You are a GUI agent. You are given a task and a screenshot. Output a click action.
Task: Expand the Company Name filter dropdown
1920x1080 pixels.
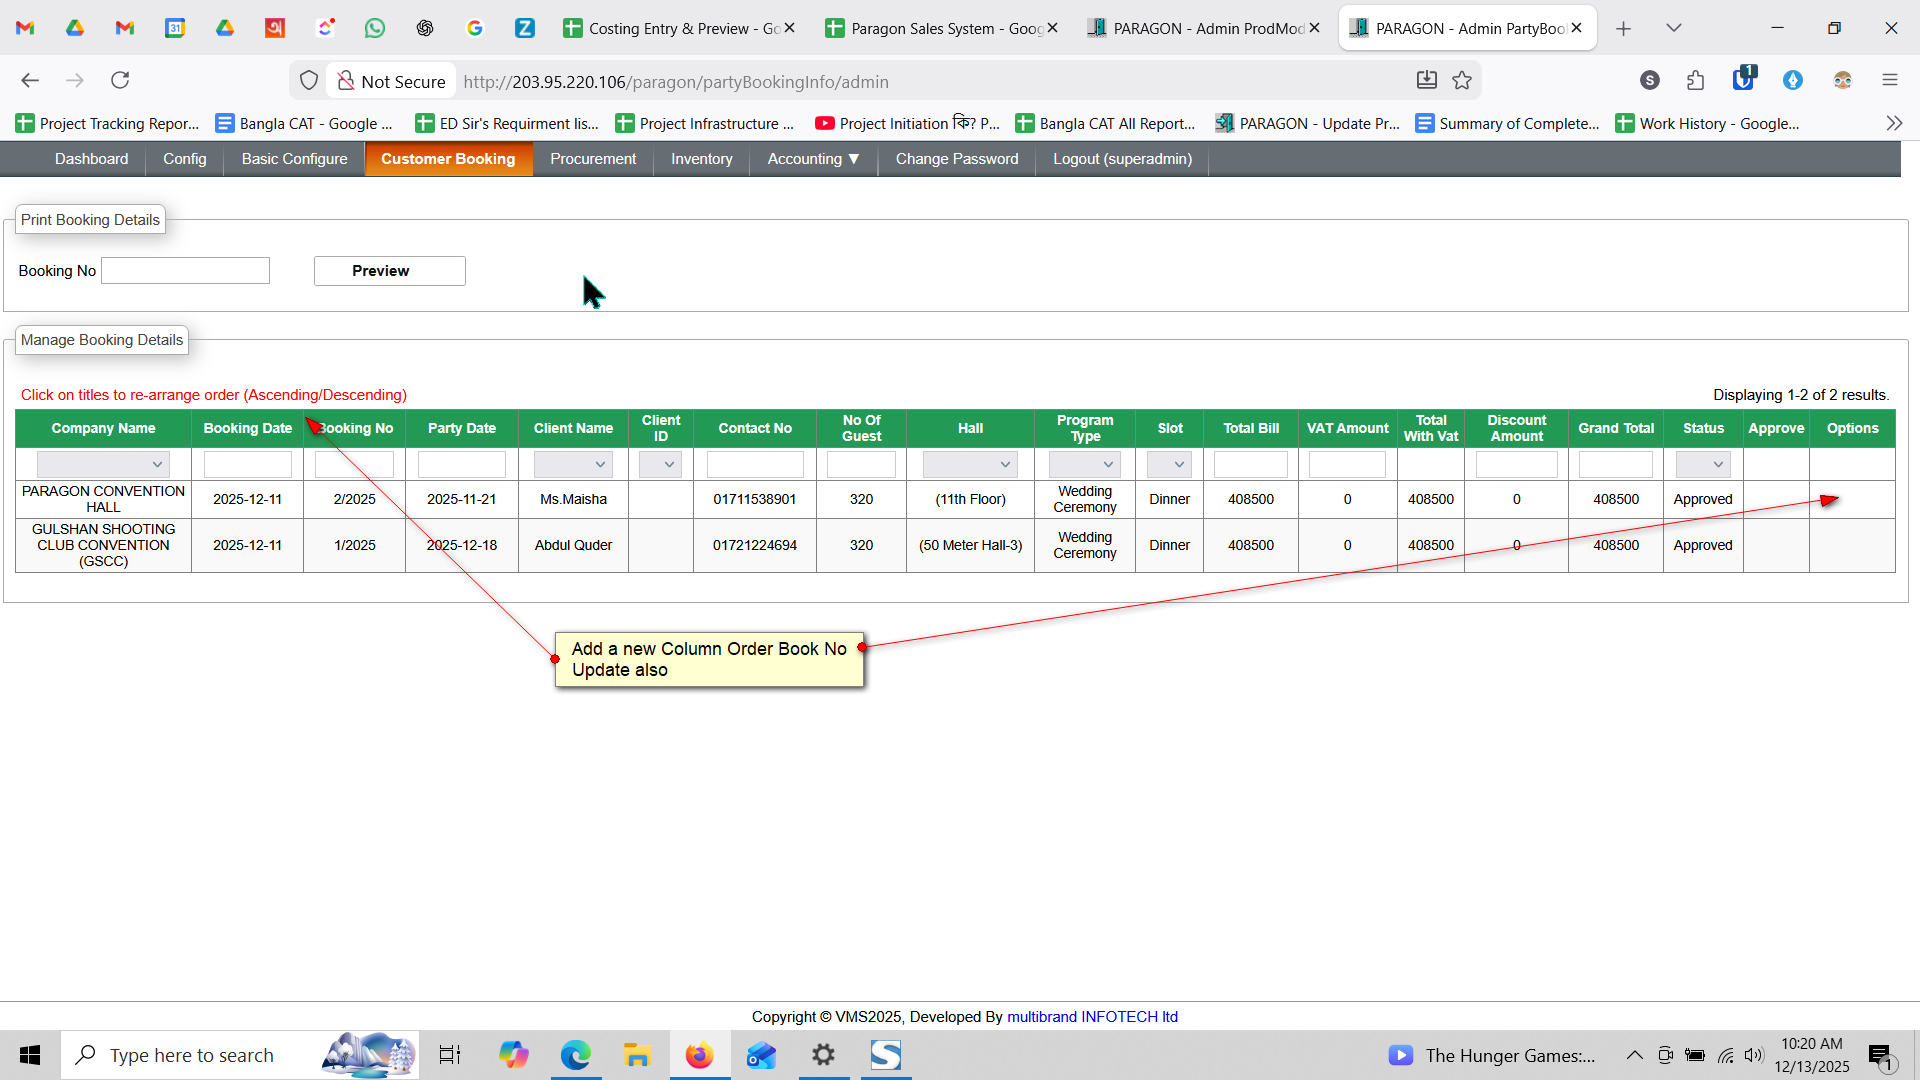tap(103, 464)
